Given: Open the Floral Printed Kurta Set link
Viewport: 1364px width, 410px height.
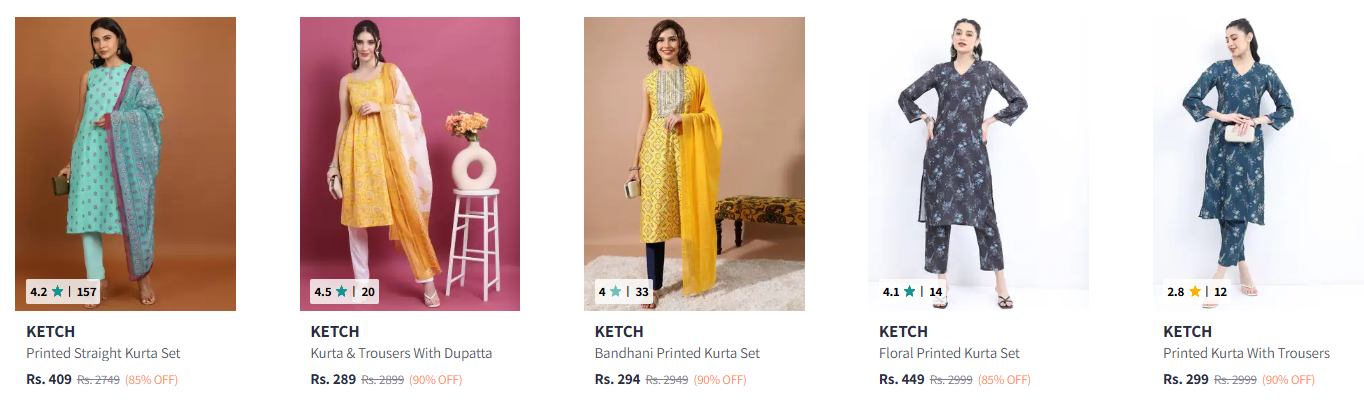Looking at the screenshot, I should [949, 353].
